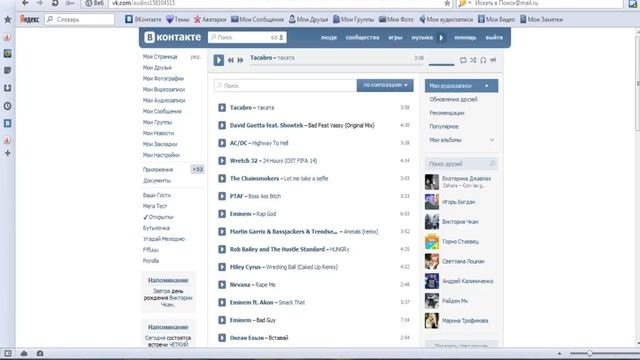The height and width of the screenshot is (360, 640).
Task: Open люди in the header menu
Action: [x=329, y=38]
